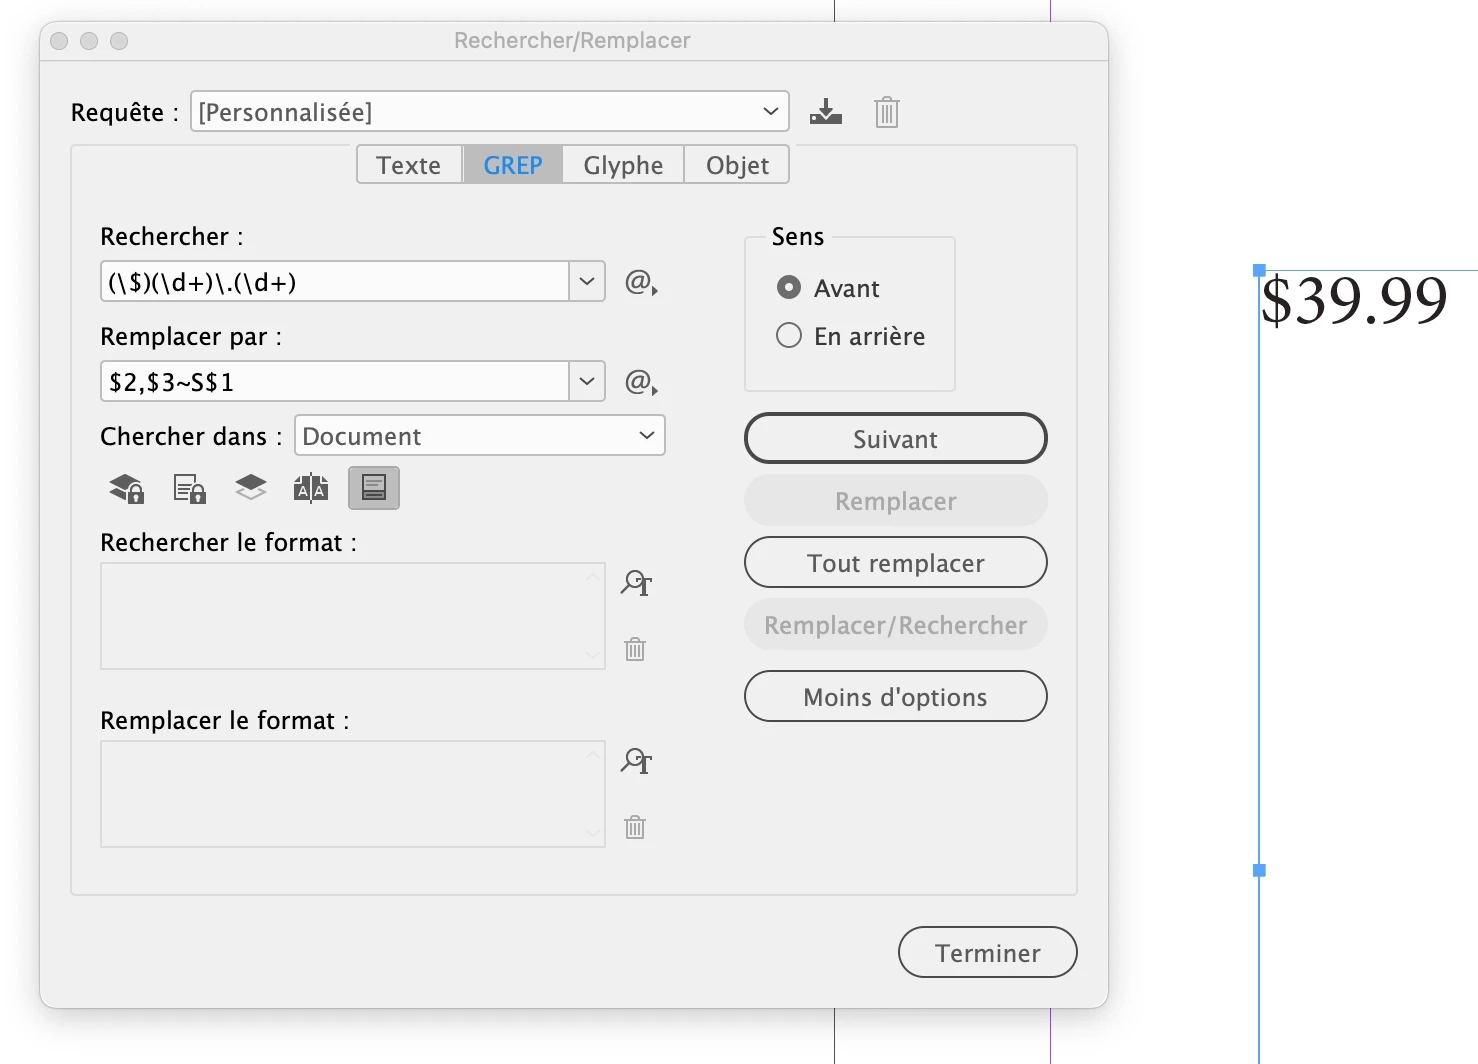The image size is (1478, 1064).
Task: Toggle include locked stories icon
Action: (x=189, y=488)
